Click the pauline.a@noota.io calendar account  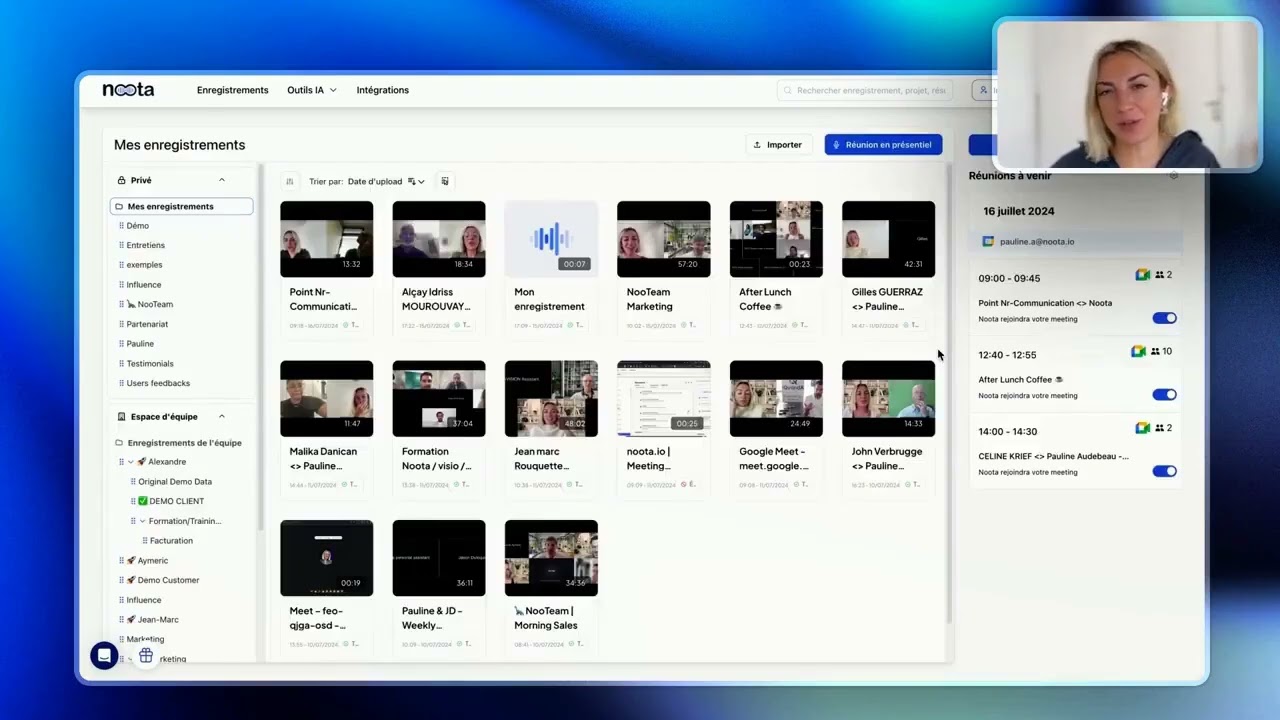click(x=1076, y=241)
